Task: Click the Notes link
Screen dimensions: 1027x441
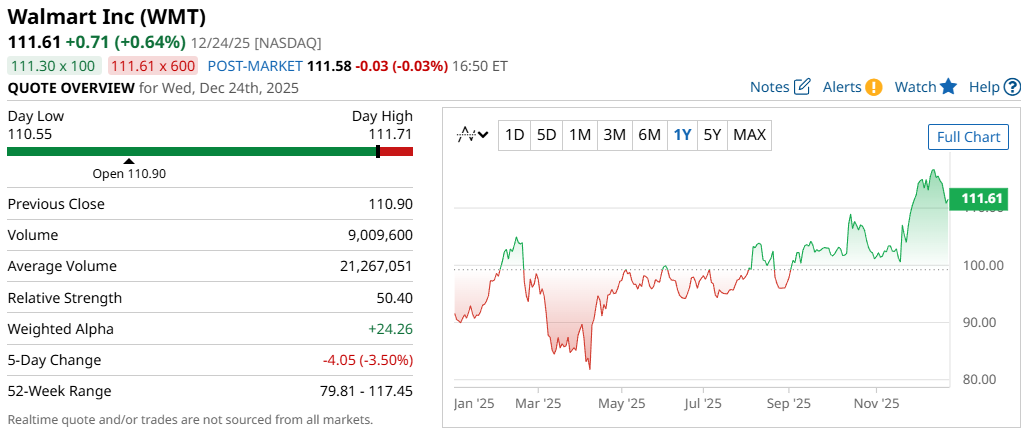Action: (x=770, y=87)
